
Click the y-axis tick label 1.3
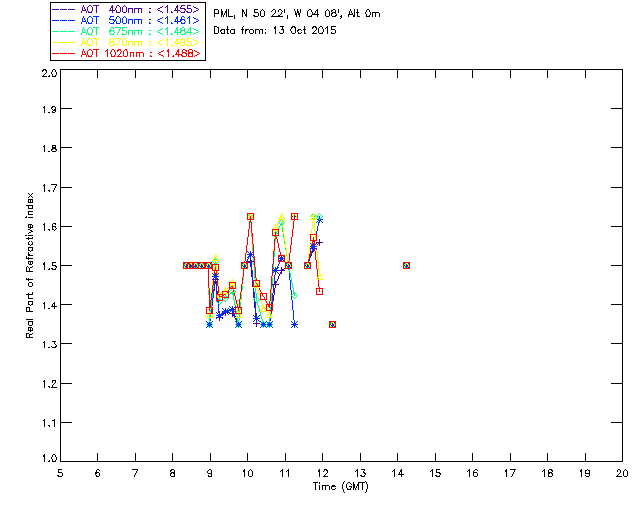pyautogui.click(x=49, y=345)
